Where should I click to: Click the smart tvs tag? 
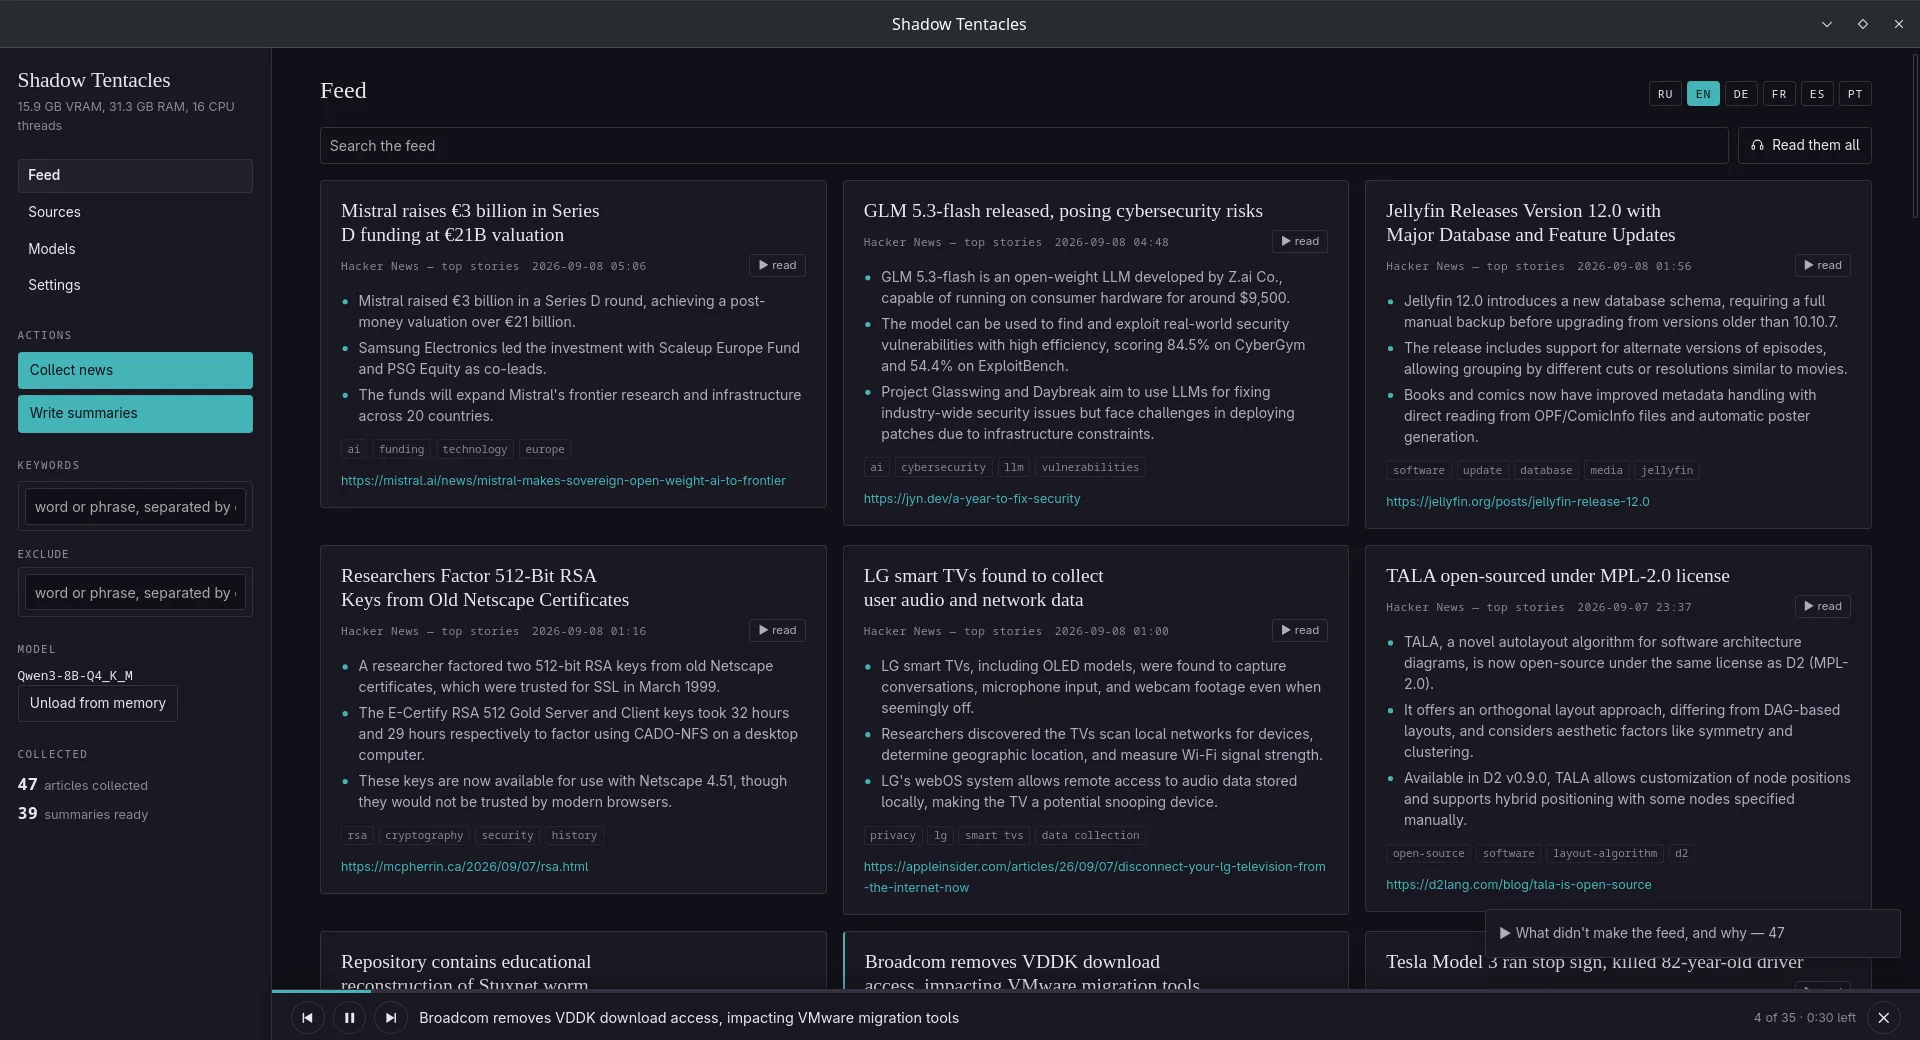pos(994,836)
